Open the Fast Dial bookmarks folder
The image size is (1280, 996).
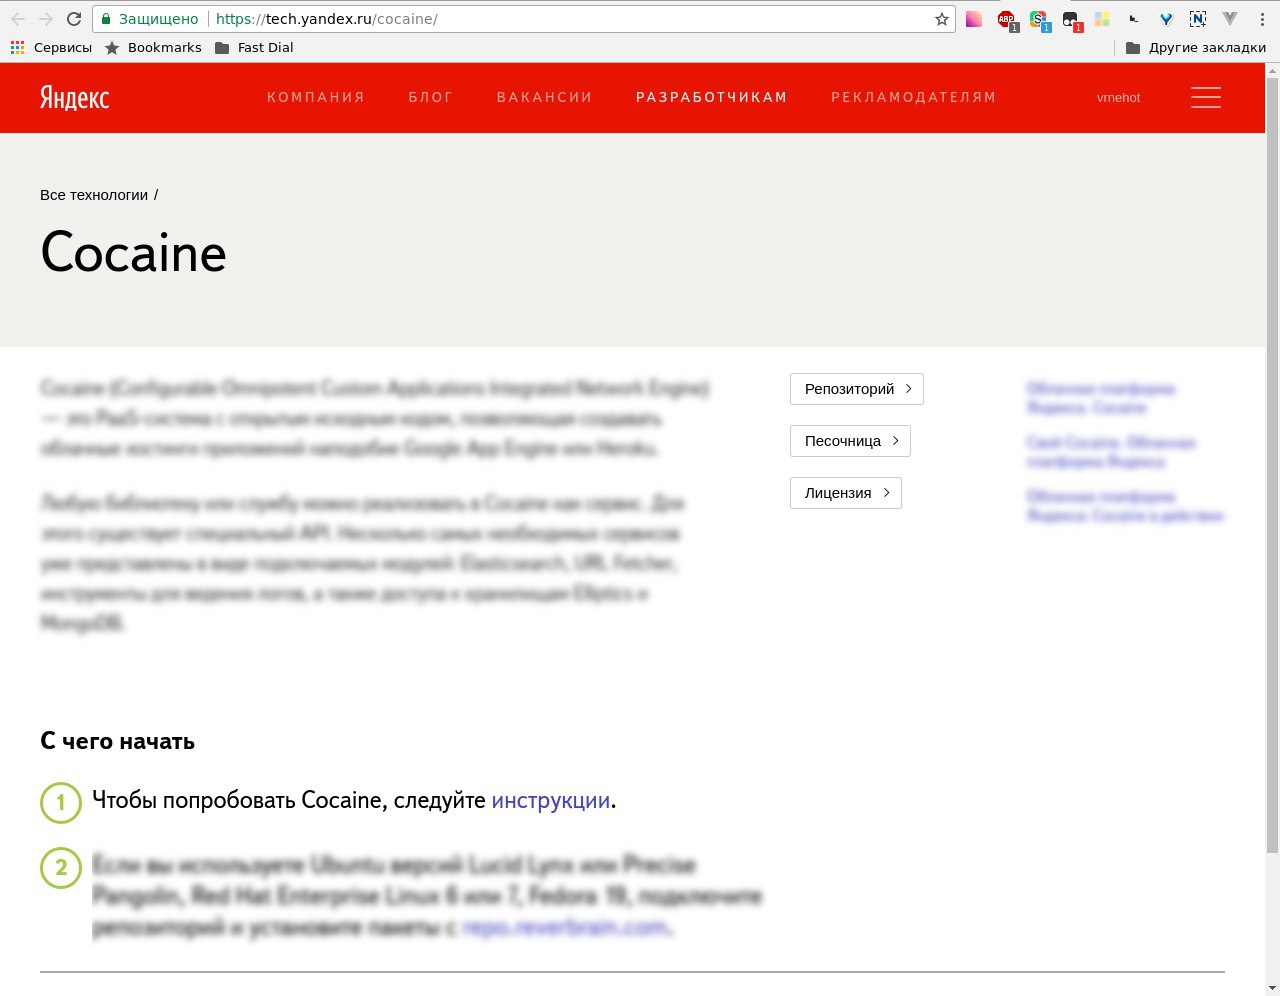254,47
